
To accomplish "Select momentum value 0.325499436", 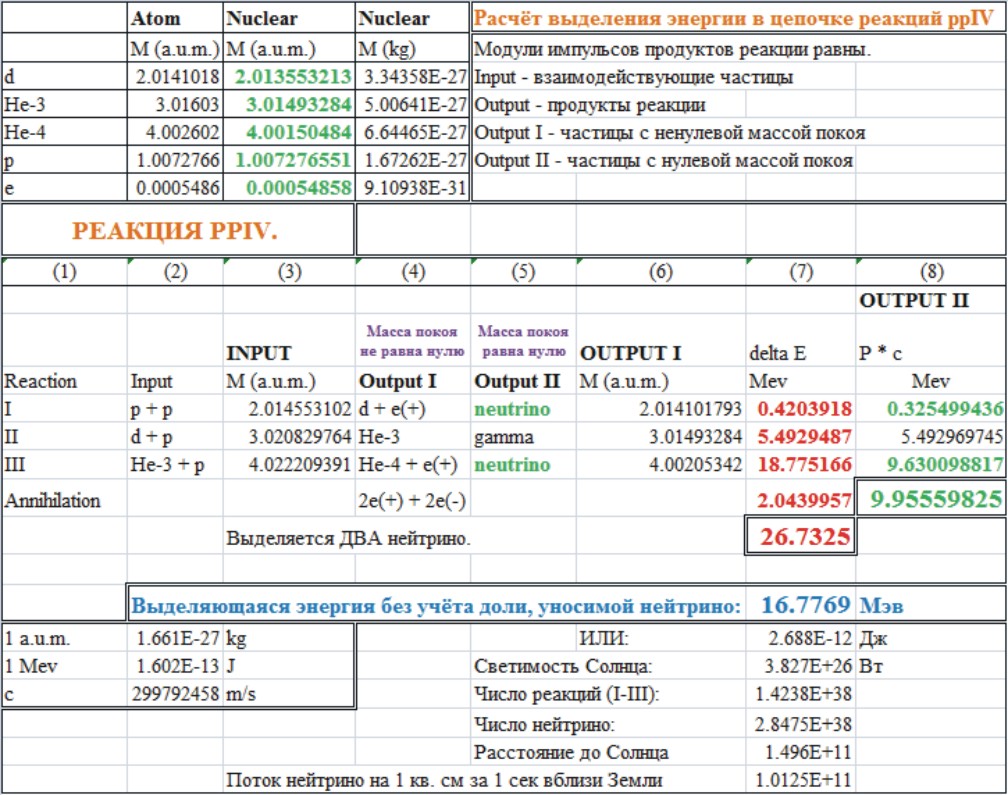I will [932, 409].
